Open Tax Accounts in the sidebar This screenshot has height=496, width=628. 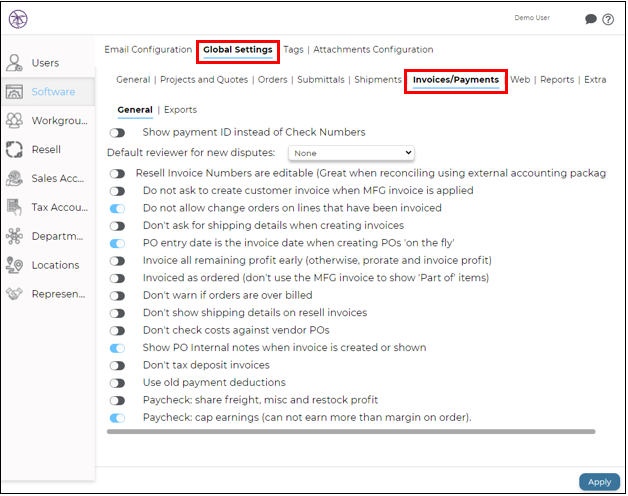tap(59, 207)
